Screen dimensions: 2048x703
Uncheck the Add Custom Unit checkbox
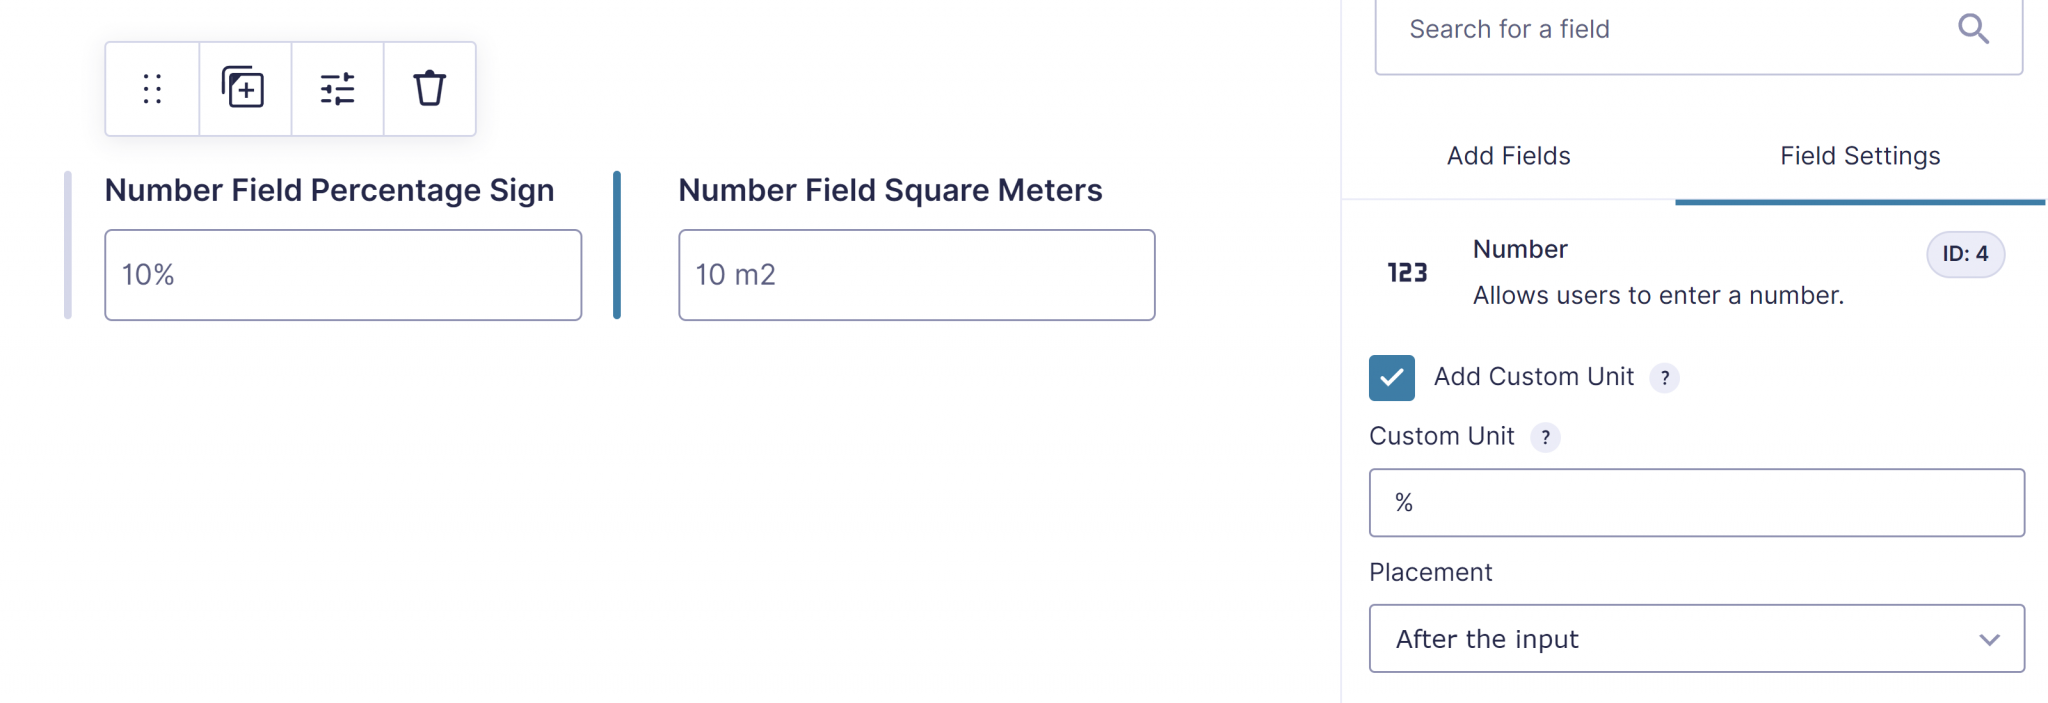(x=1391, y=378)
